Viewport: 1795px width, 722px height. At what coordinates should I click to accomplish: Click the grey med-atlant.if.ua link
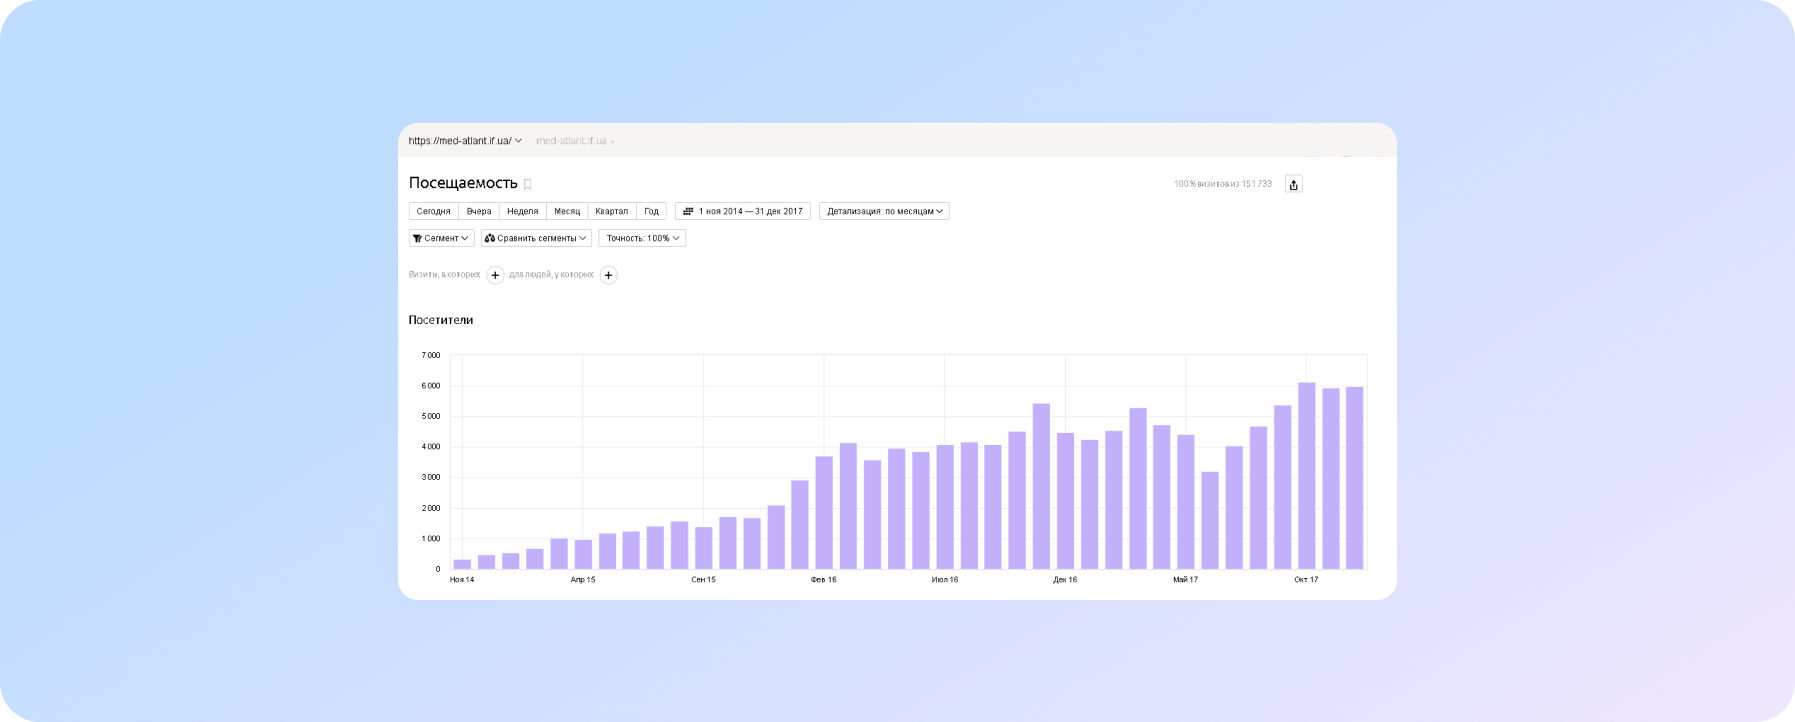point(571,141)
